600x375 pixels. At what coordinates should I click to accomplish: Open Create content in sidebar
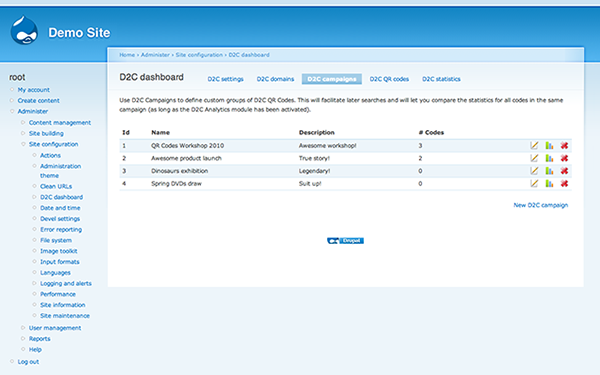39,101
